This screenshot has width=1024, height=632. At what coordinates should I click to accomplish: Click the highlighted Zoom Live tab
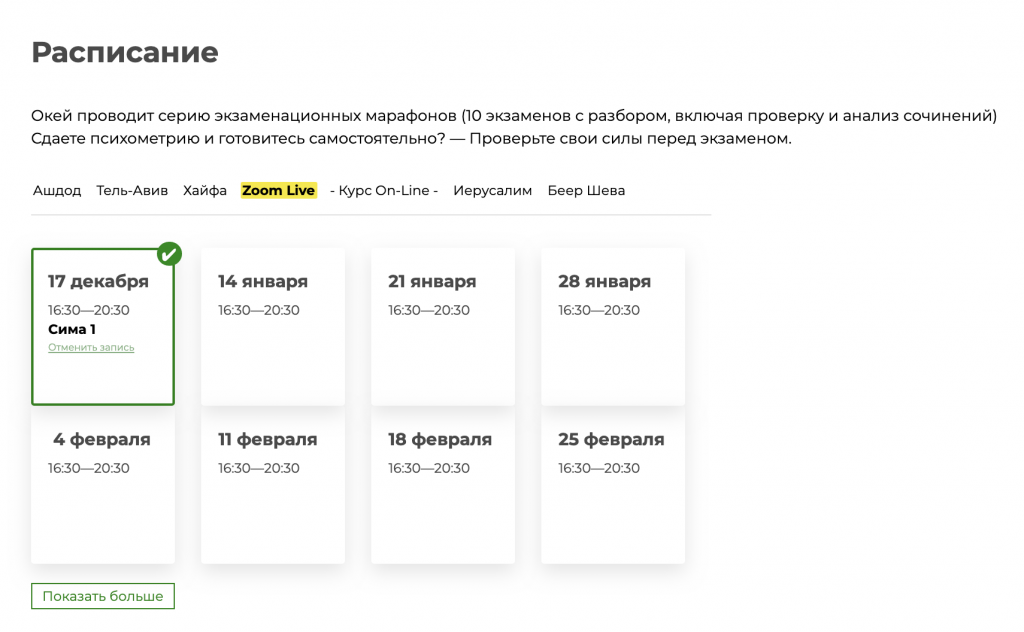(278, 190)
